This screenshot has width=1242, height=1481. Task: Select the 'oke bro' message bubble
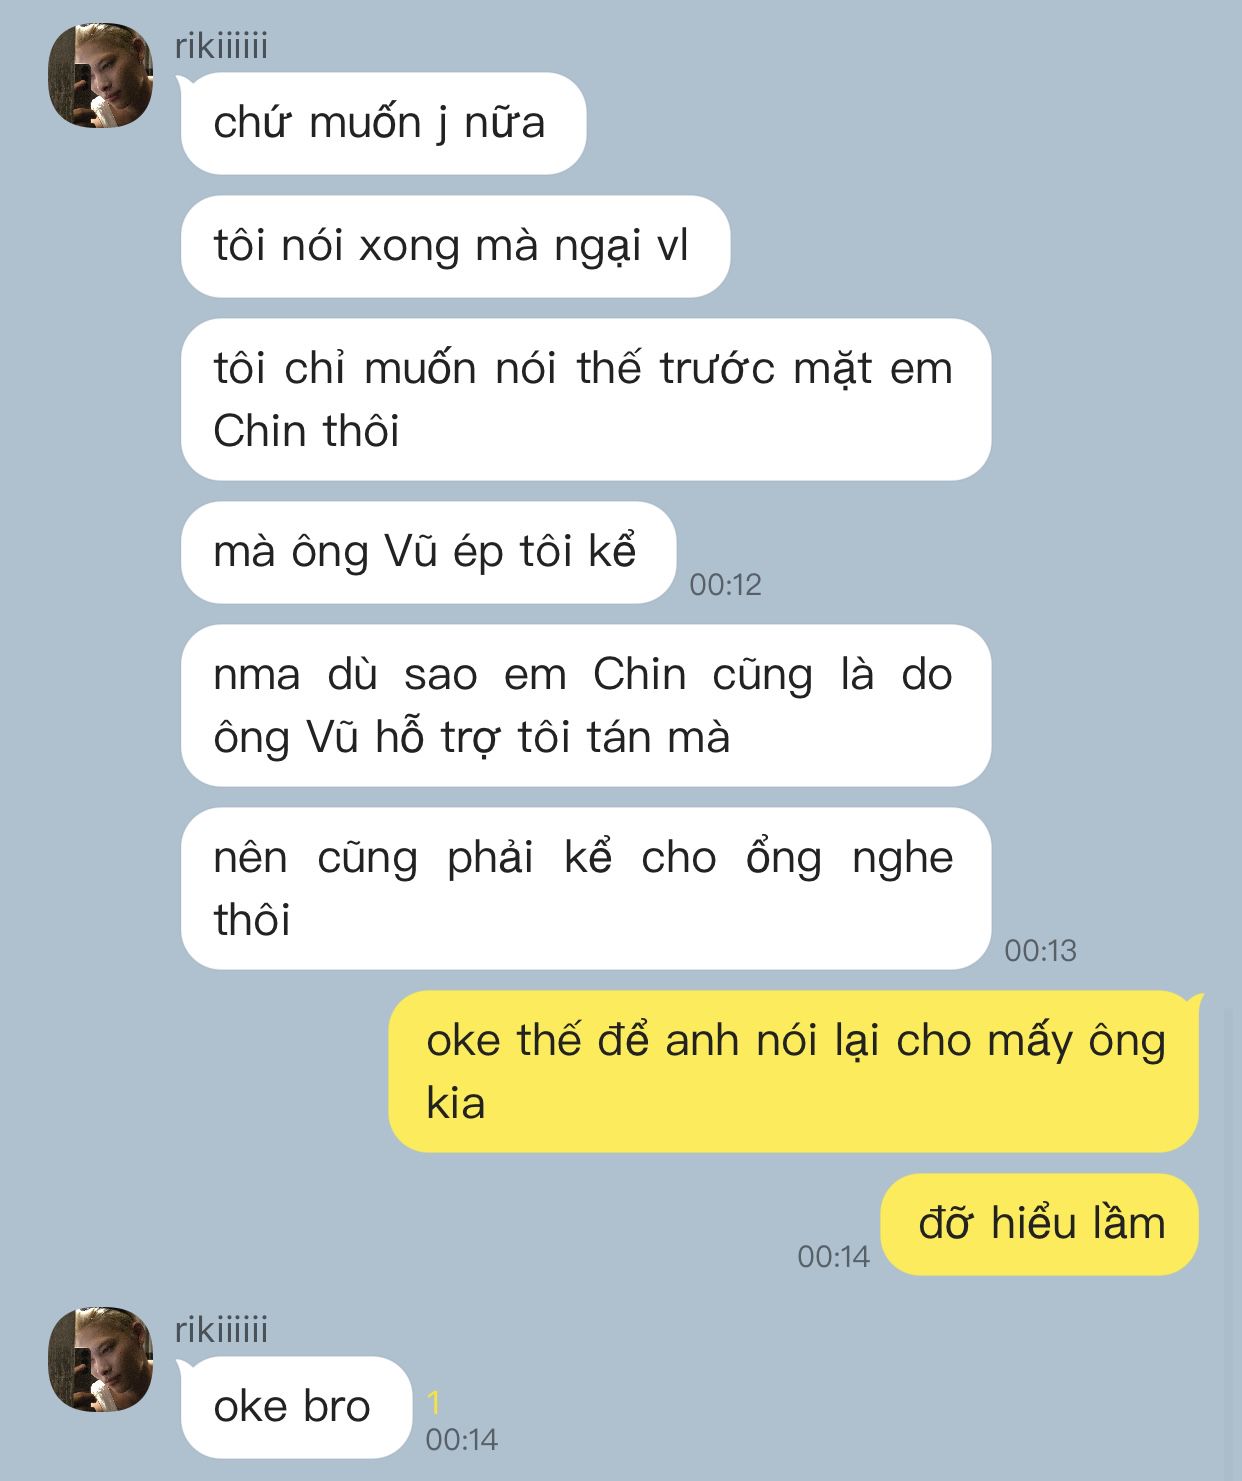[x=296, y=1407]
